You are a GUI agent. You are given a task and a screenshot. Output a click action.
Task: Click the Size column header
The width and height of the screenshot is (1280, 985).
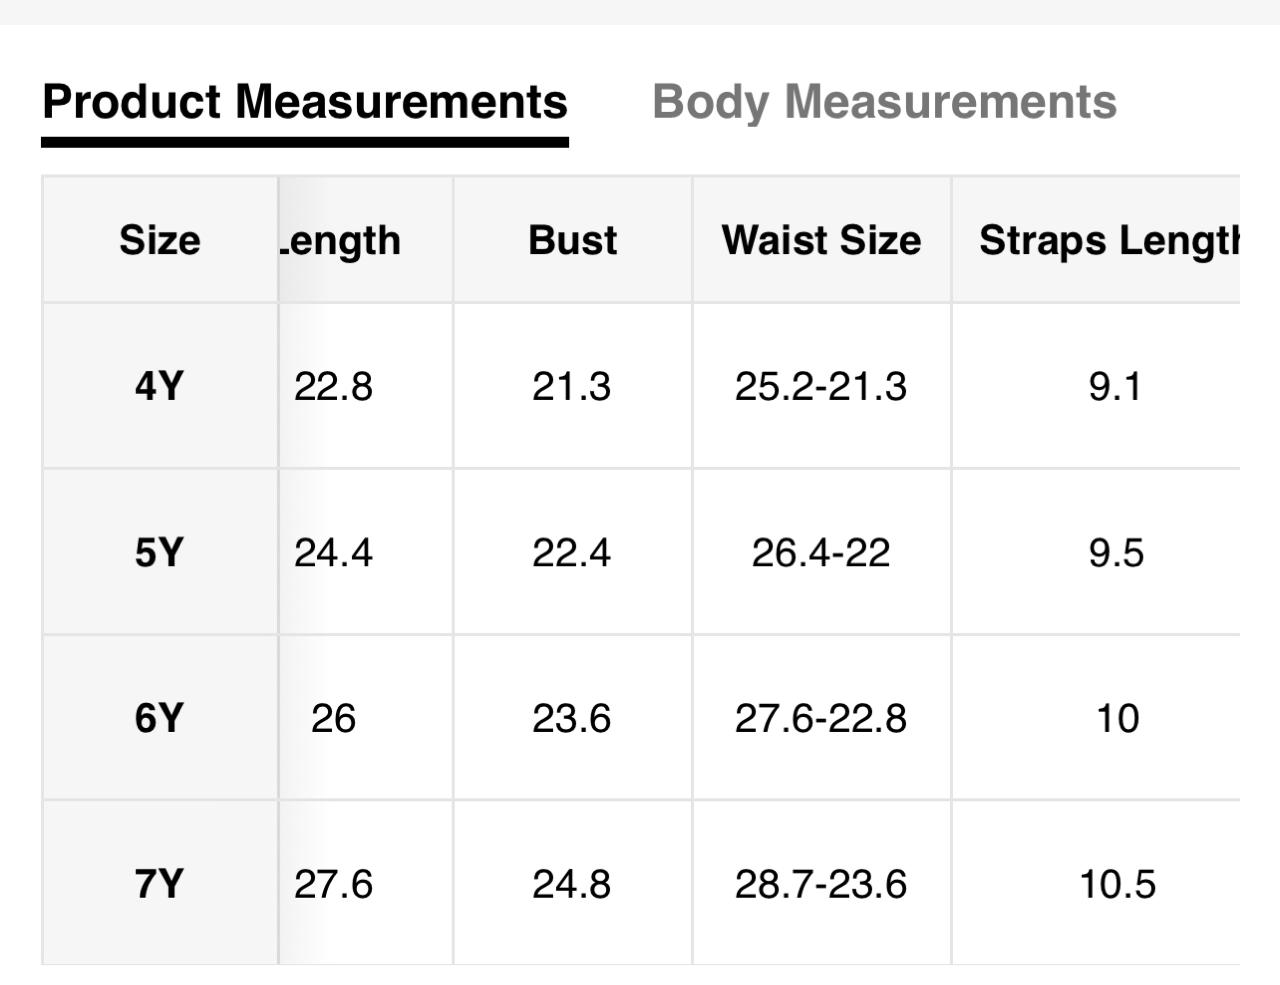[x=159, y=240]
